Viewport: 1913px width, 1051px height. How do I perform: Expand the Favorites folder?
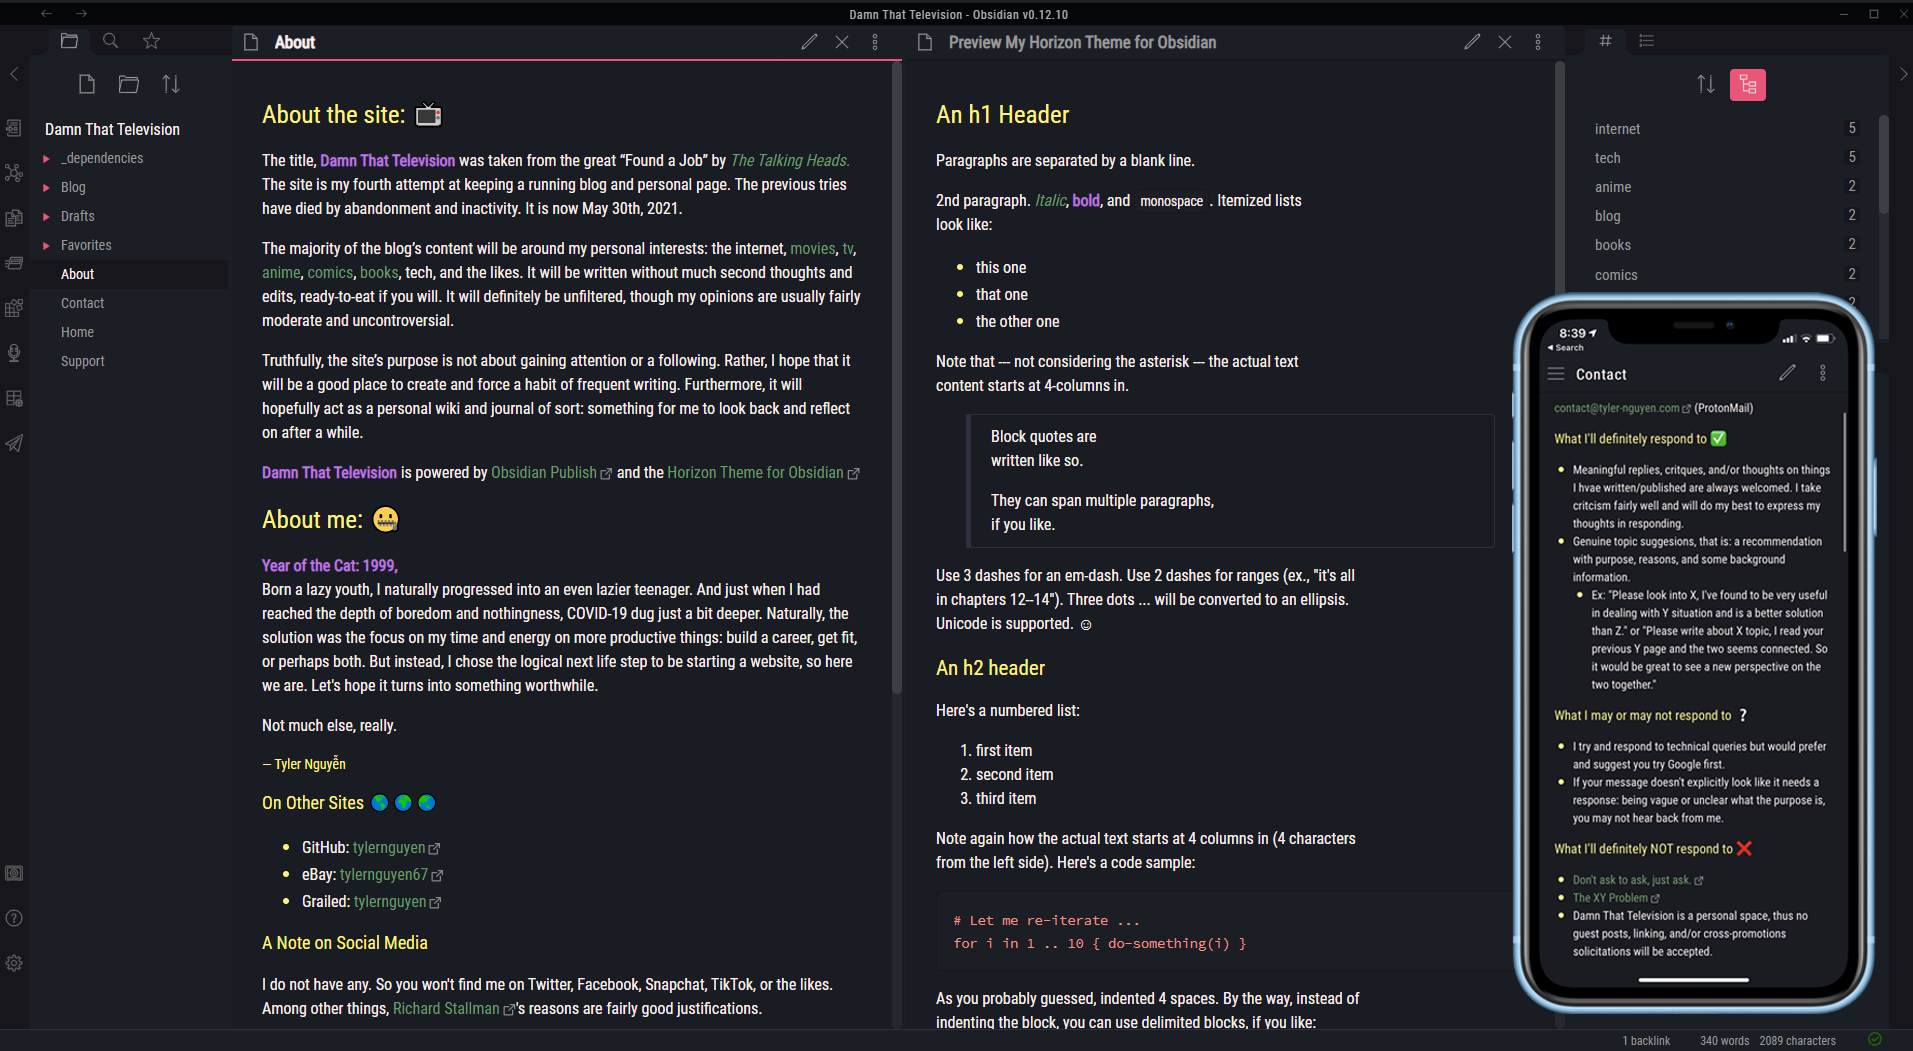pyautogui.click(x=46, y=245)
